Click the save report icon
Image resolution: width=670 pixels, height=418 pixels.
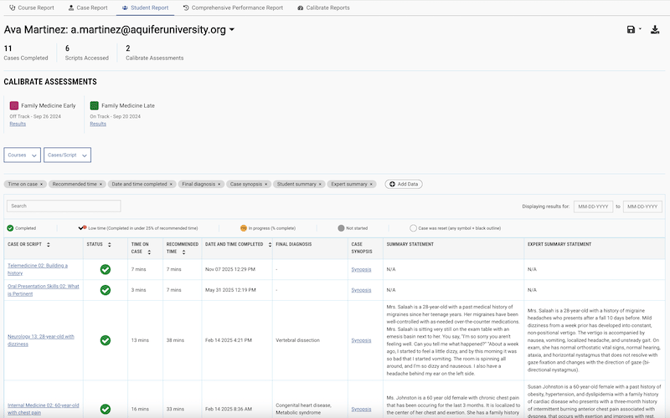click(x=631, y=29)
